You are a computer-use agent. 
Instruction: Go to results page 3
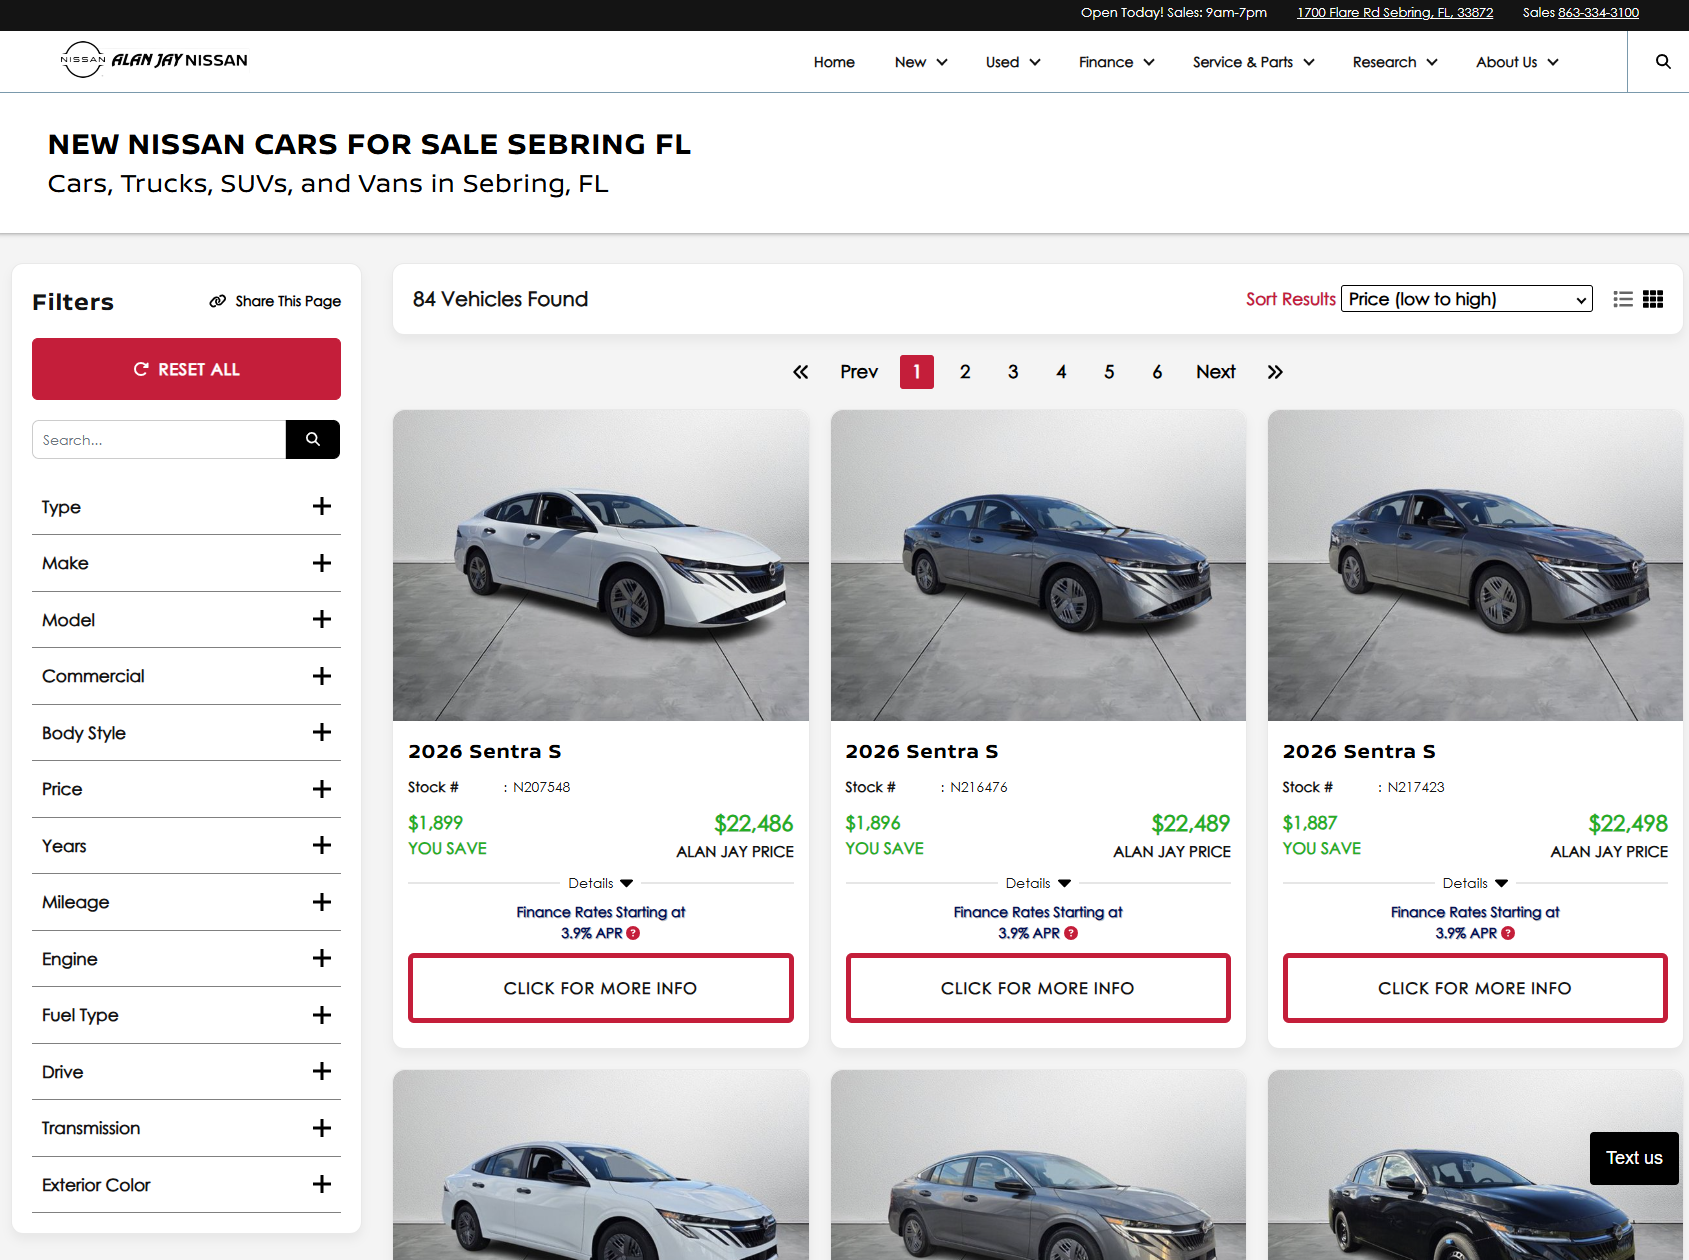(1013, 372)
